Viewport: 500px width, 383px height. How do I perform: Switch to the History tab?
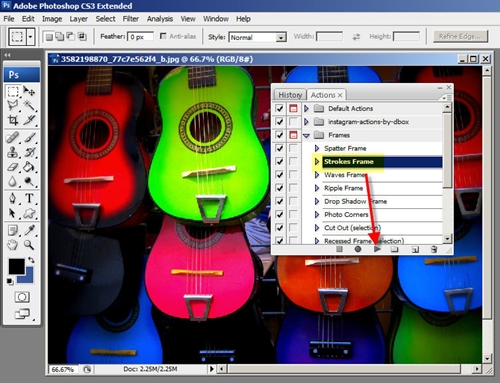290,95
